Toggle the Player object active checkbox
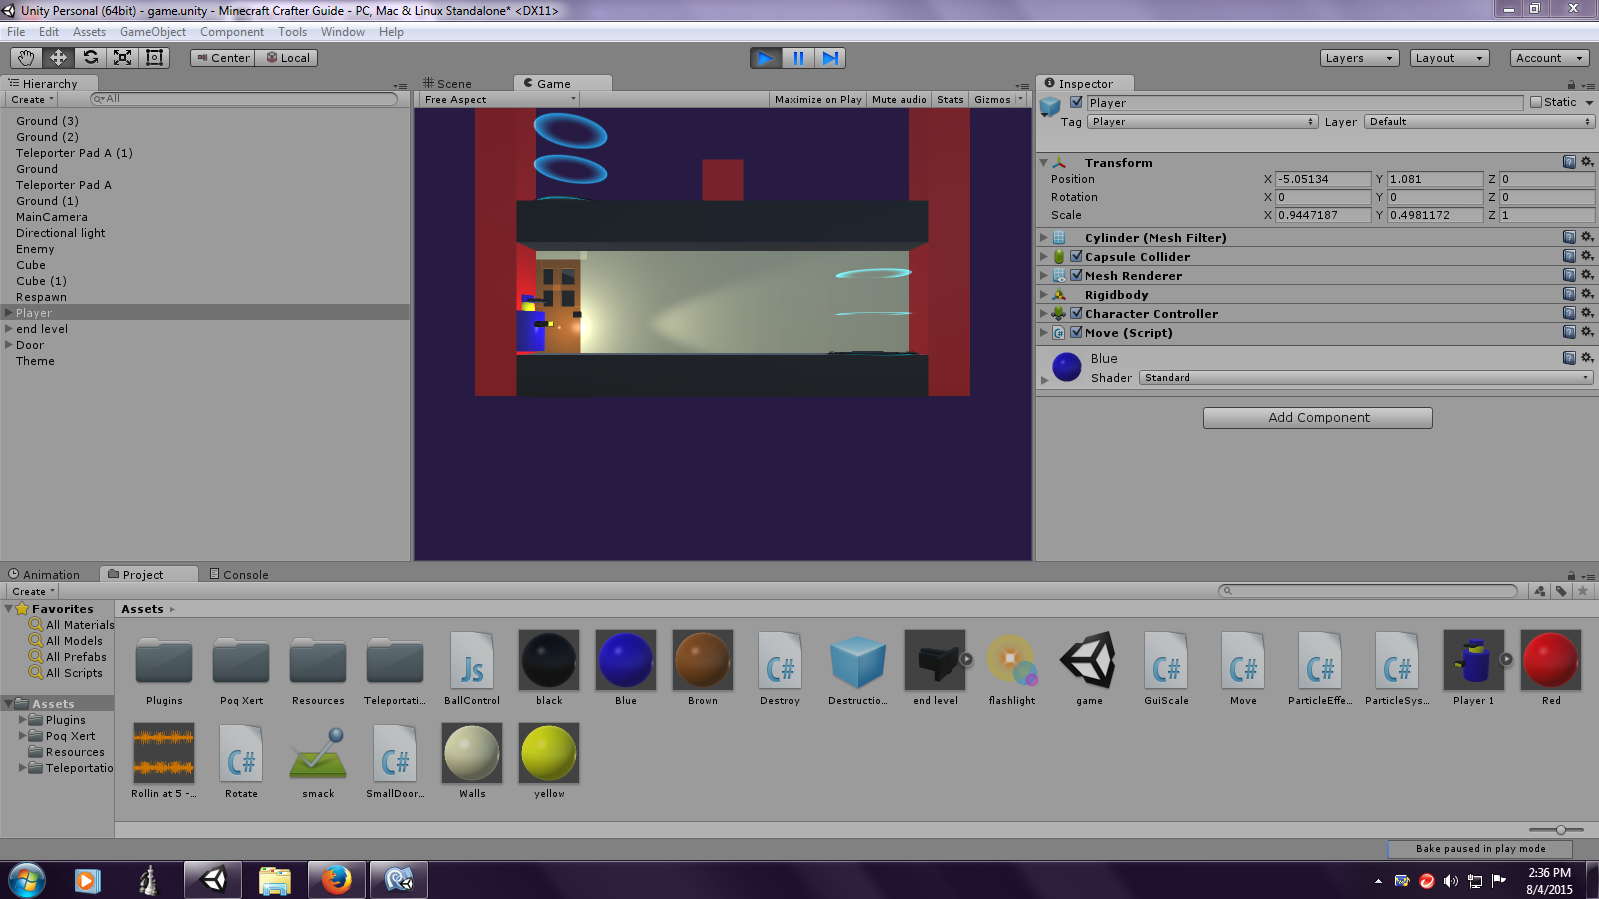 pos(1076,102)
